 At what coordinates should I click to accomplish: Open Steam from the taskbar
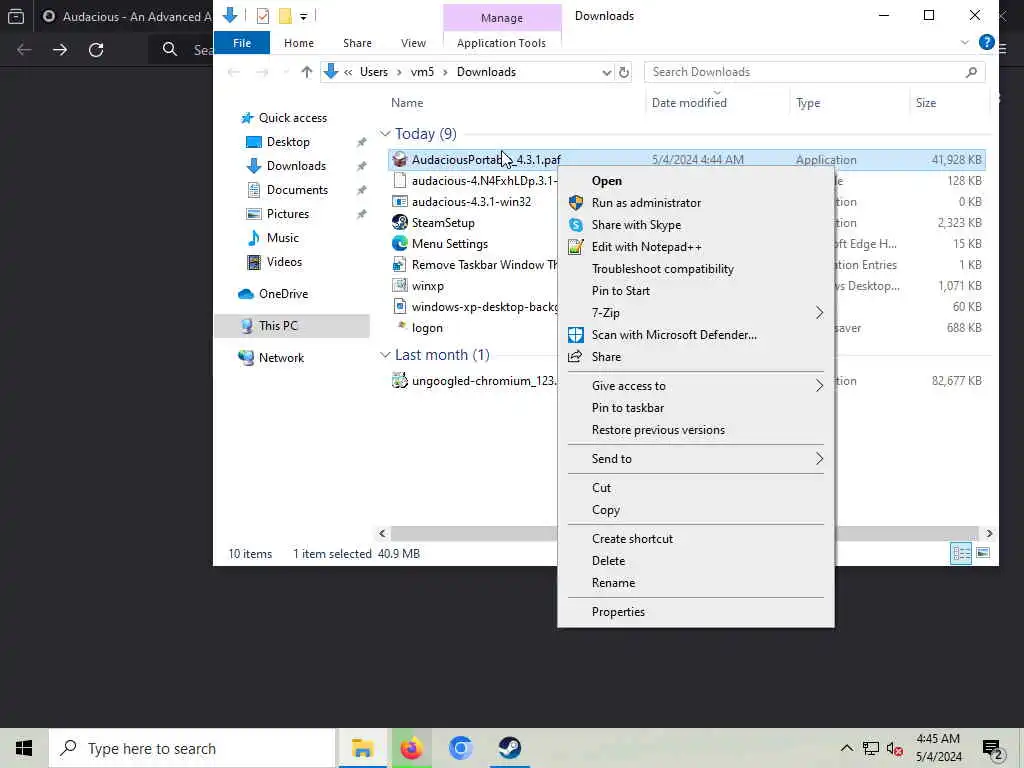coord(509,748)
